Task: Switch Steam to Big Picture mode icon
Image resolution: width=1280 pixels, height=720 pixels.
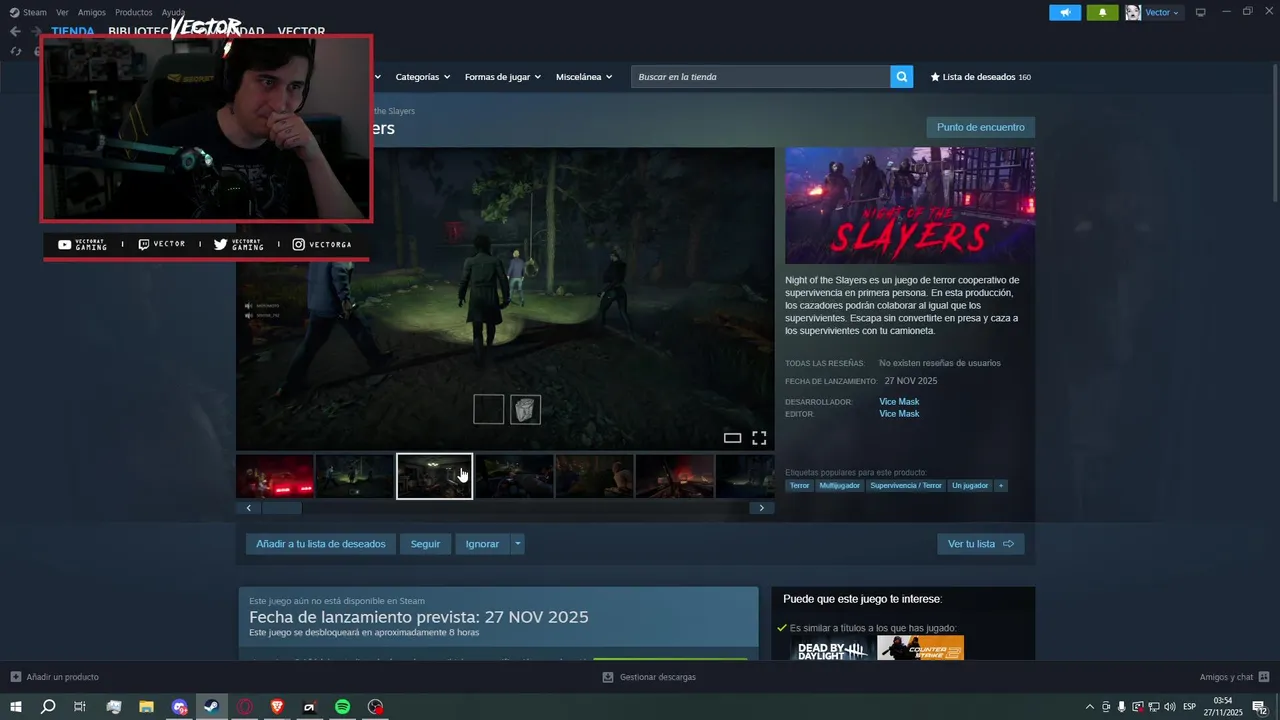Action: click(1201, 12)
